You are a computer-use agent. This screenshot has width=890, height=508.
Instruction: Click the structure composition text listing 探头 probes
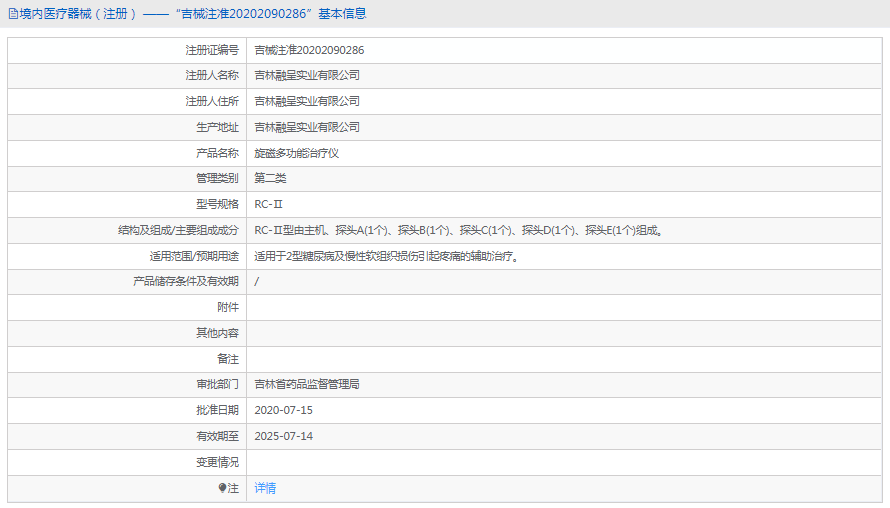459,230
